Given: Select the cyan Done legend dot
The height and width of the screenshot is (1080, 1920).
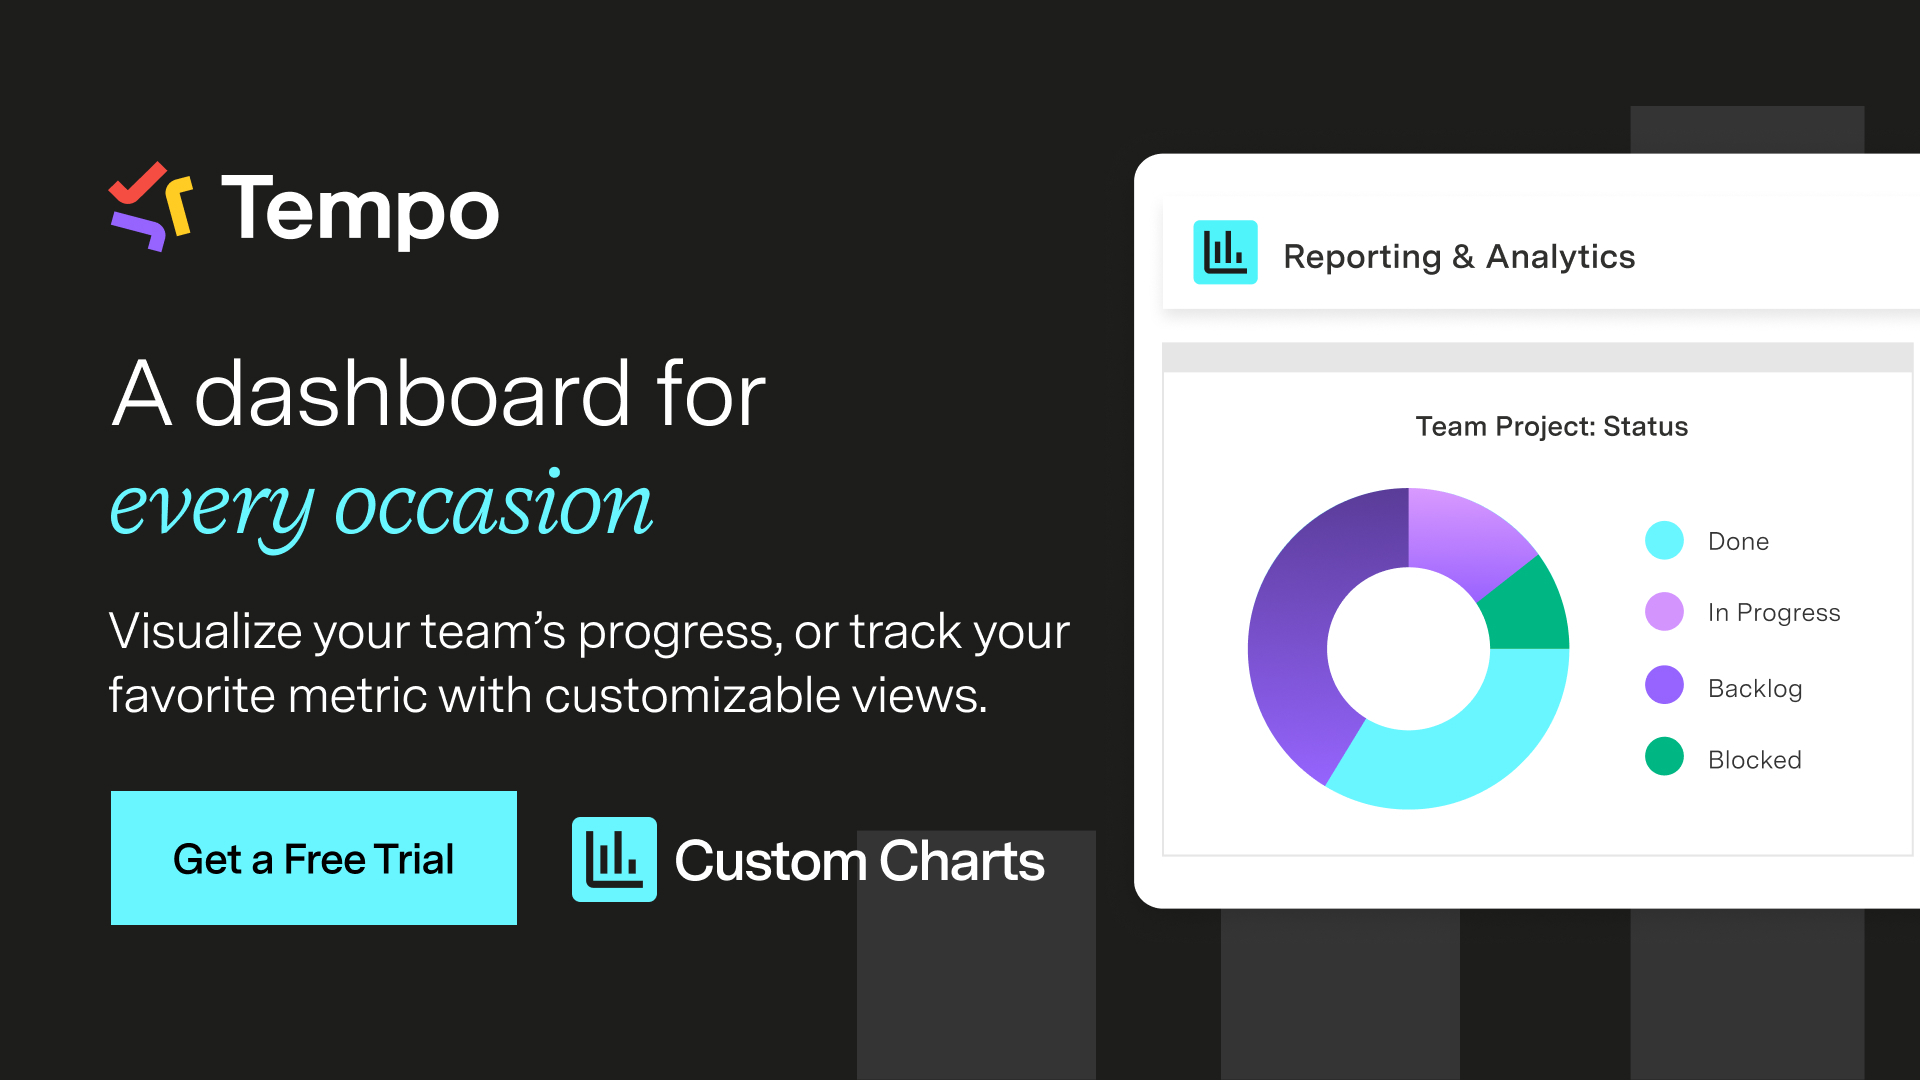Looking at the screenshot, I should pos(1664,540).
